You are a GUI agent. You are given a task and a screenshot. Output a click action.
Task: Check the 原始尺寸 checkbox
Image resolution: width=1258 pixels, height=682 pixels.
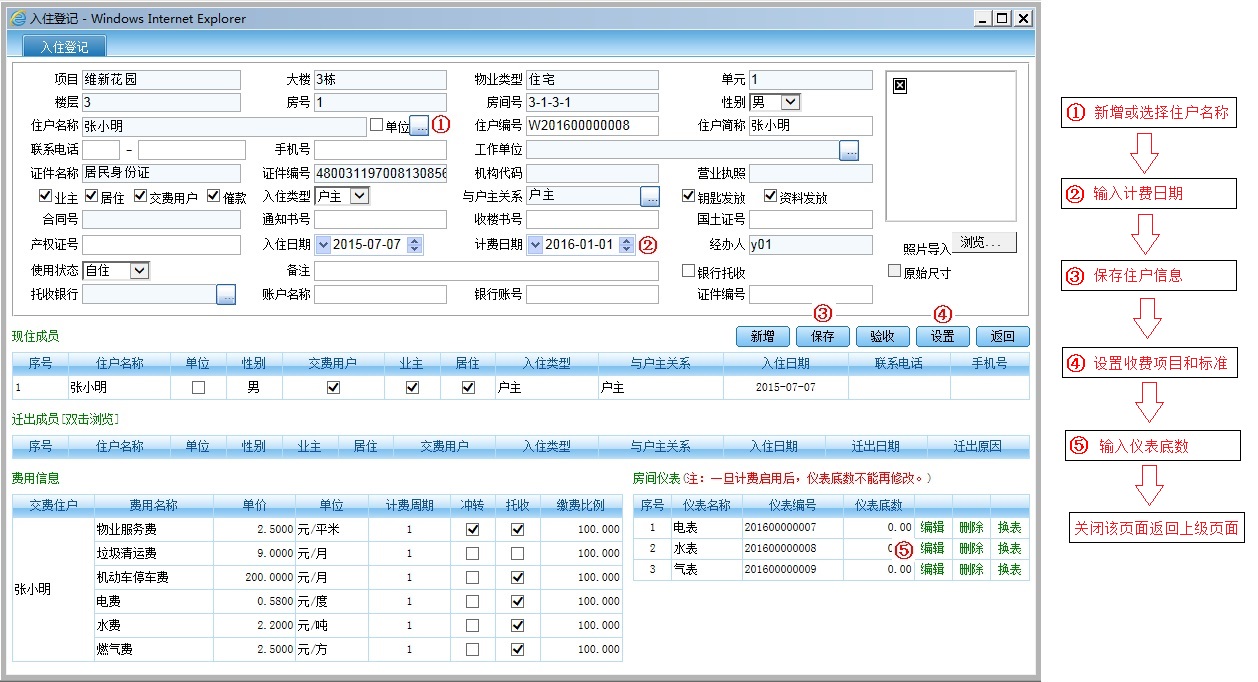coord(895,271)
